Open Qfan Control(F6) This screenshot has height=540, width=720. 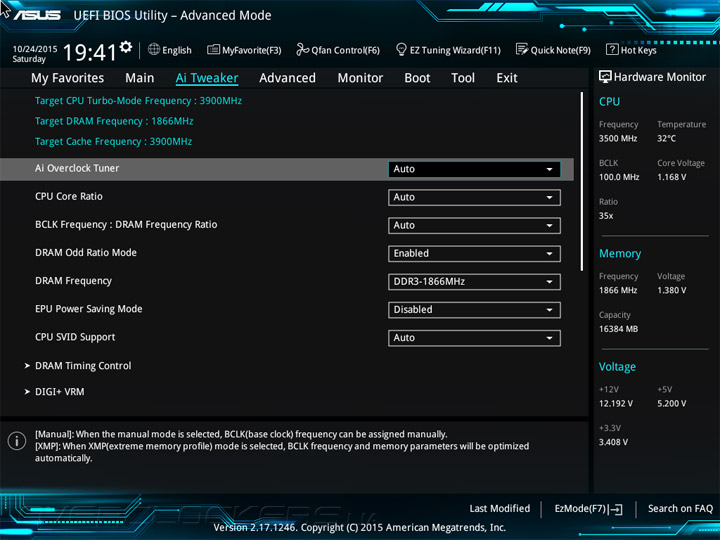[337, 50]
